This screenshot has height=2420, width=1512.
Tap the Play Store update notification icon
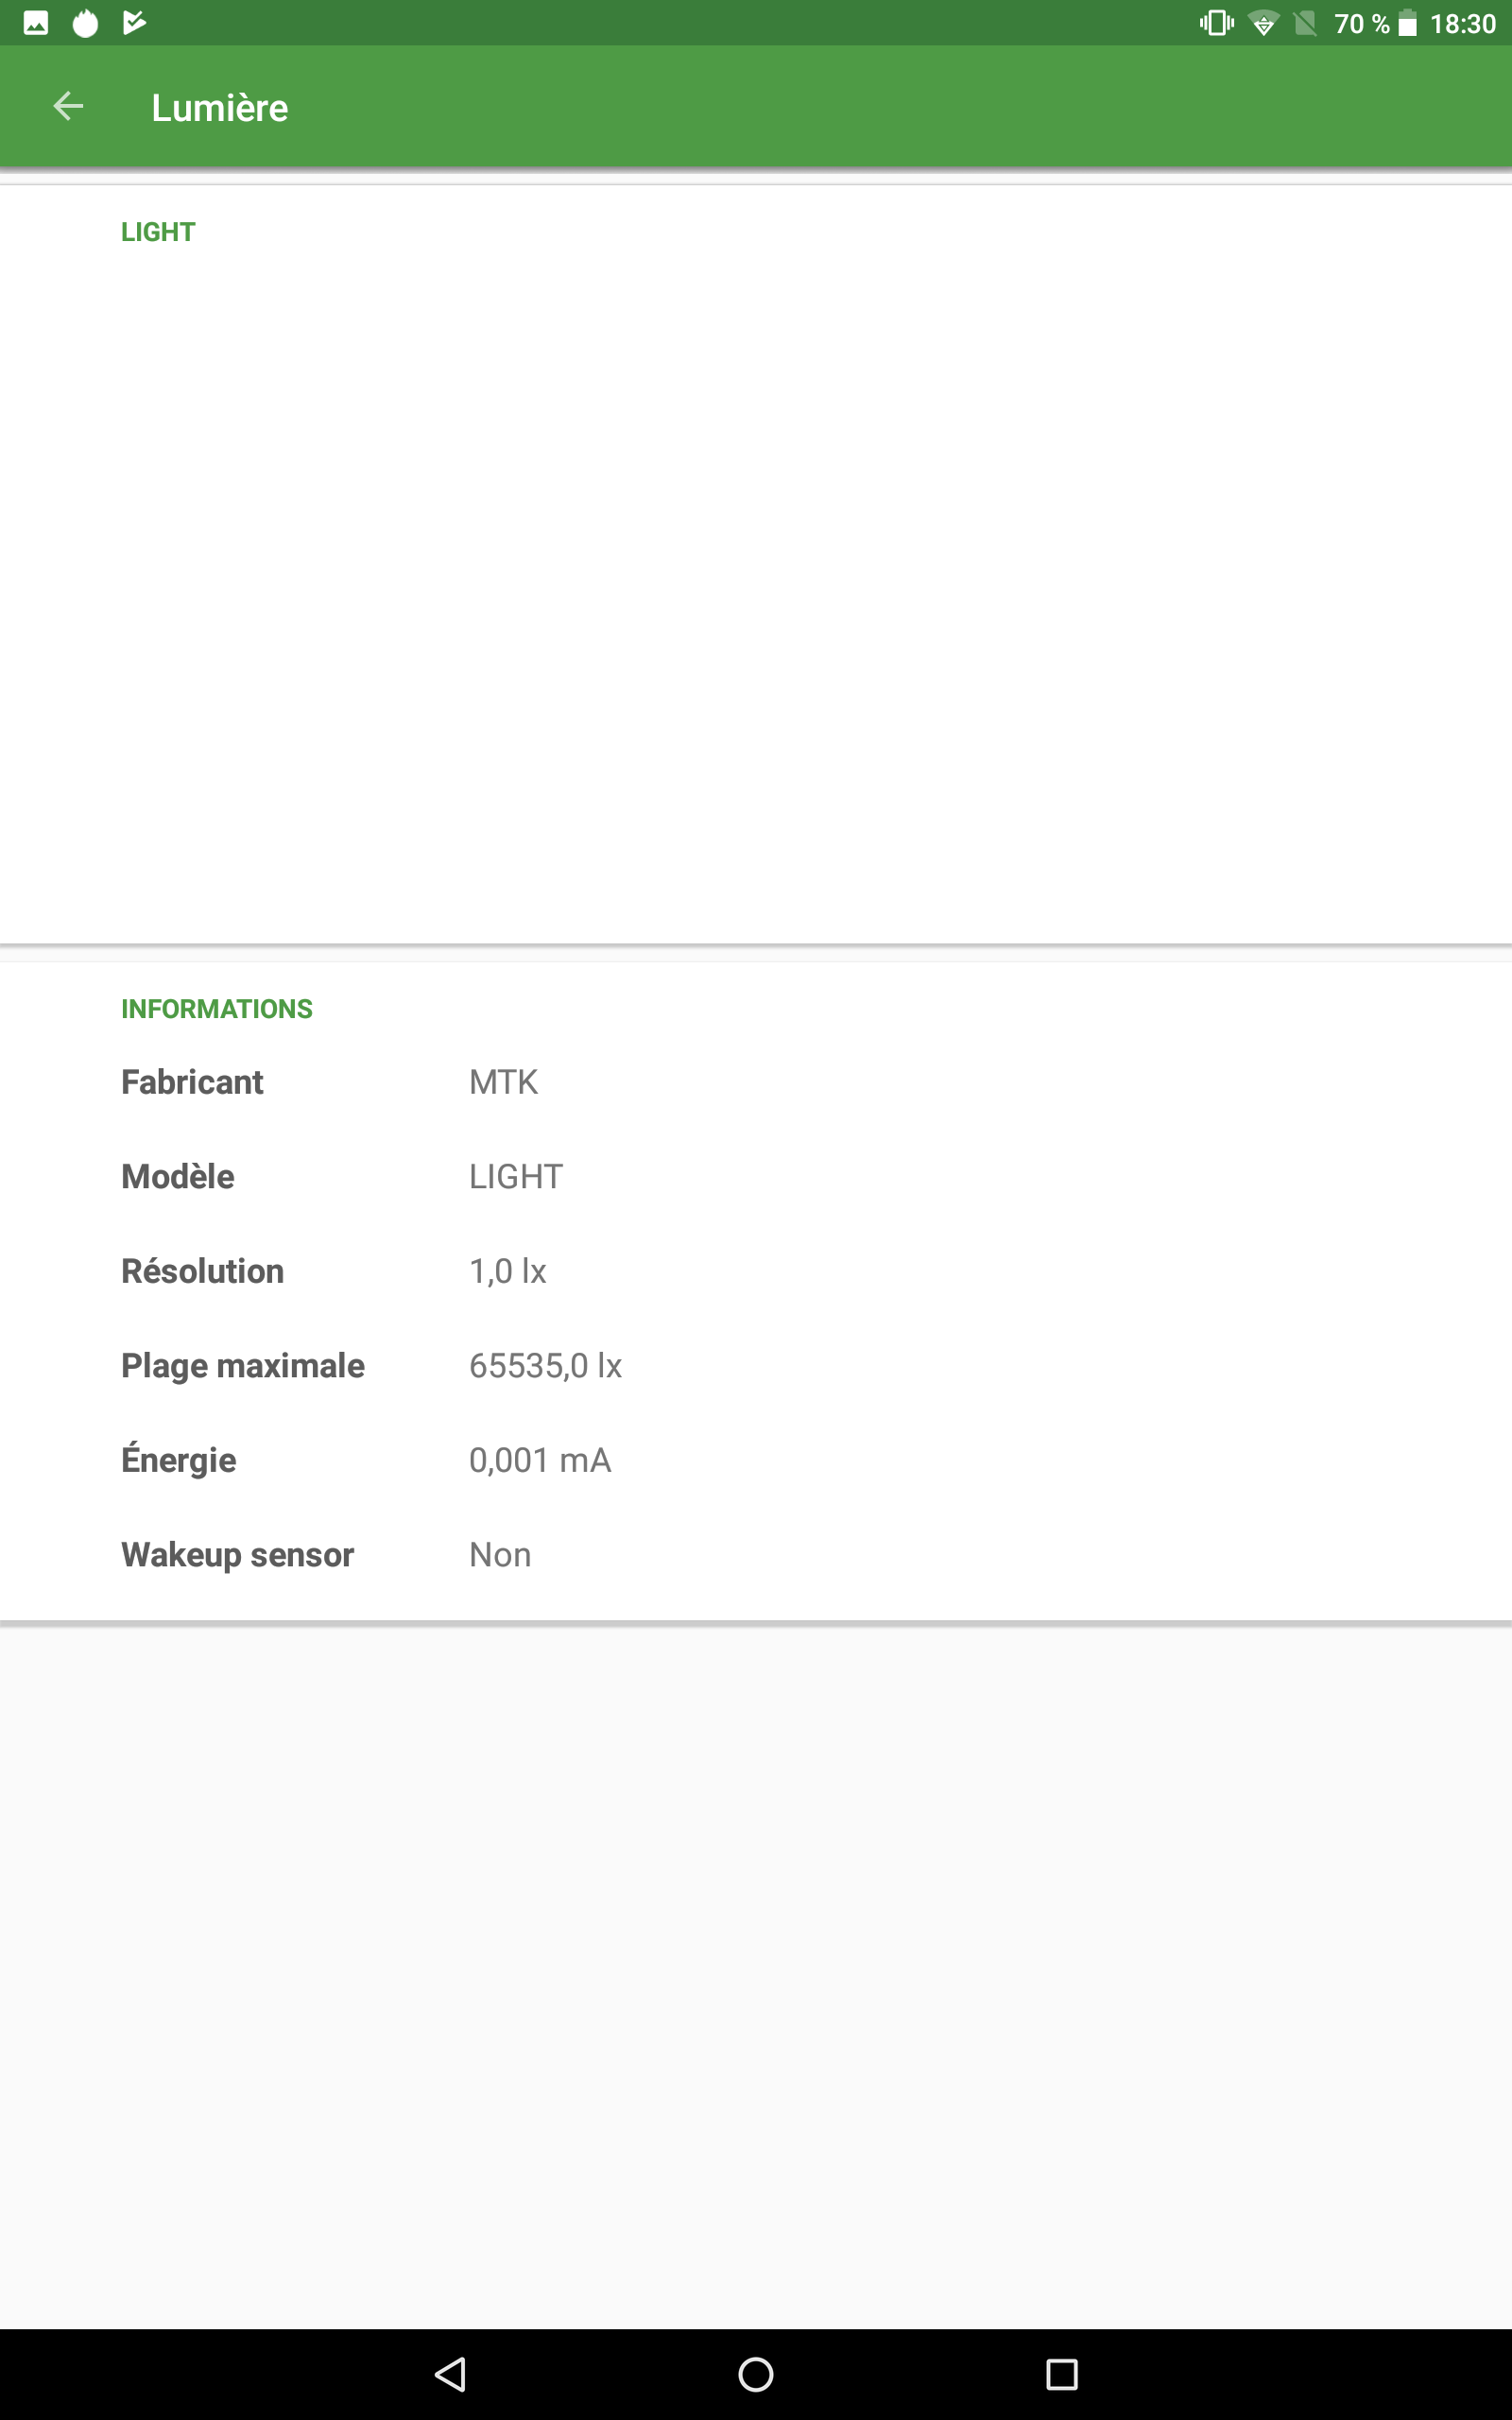click(x=134, y=23)
